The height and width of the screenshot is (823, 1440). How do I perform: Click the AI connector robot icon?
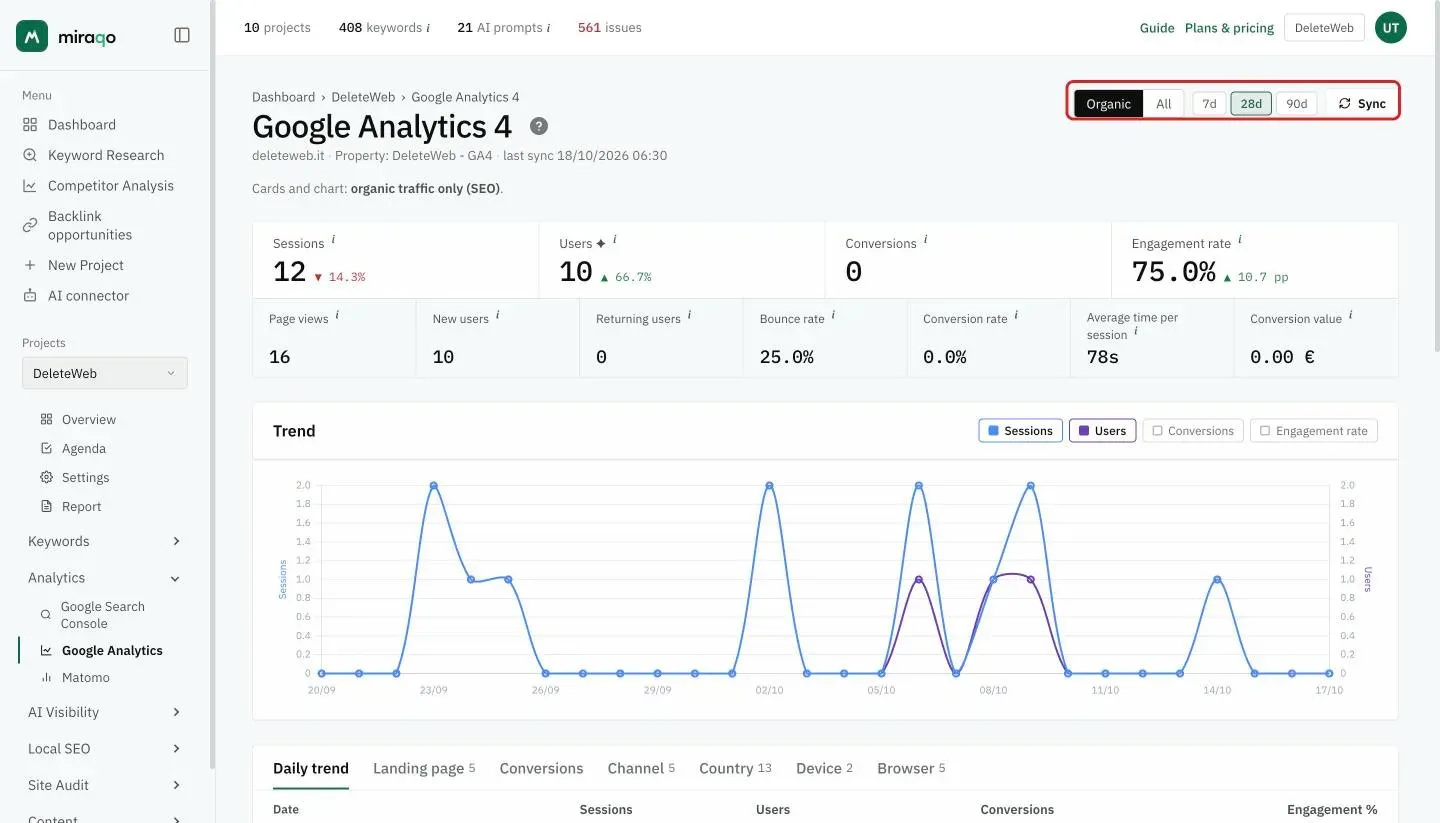[x=30, y=296]
